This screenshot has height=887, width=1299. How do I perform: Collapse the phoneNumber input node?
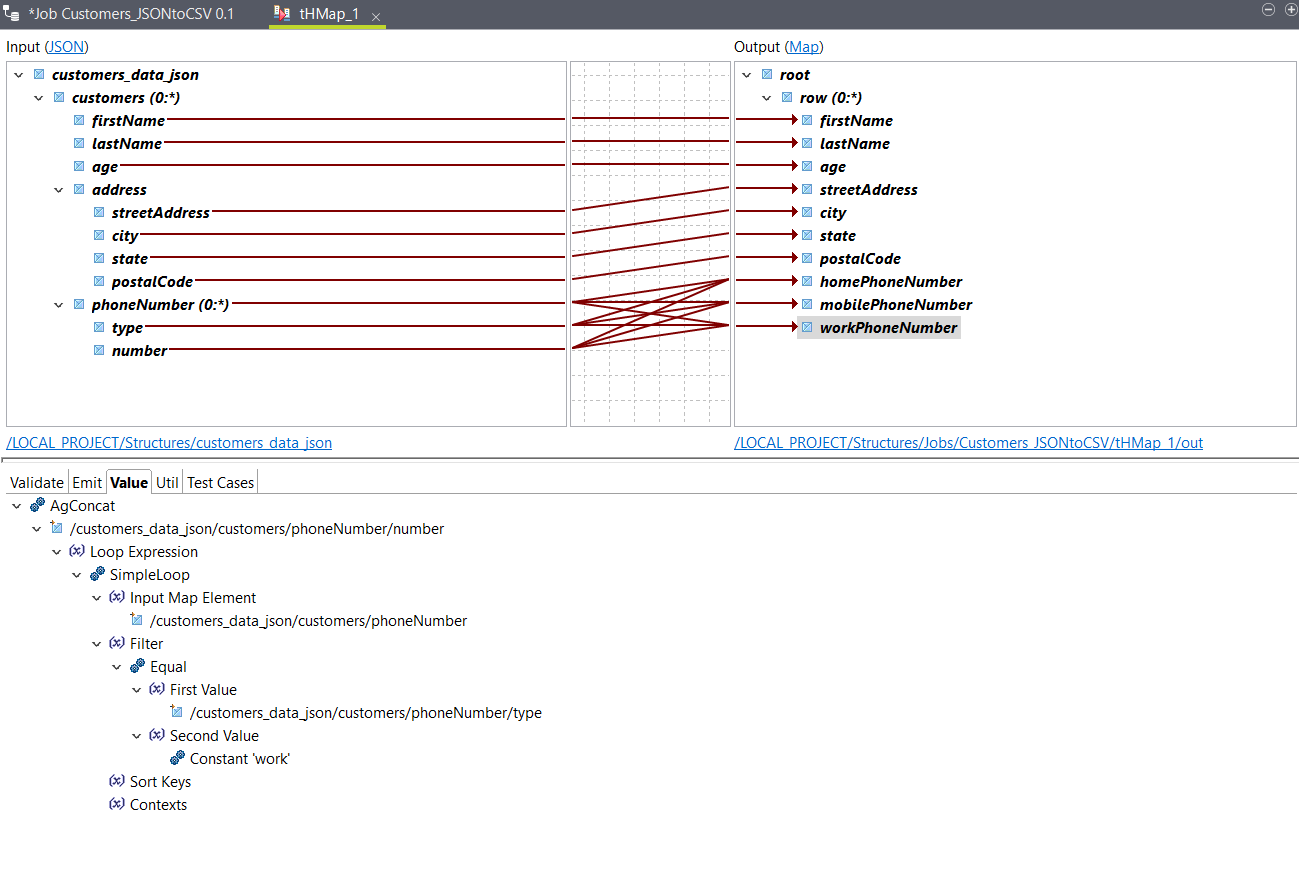59,305
